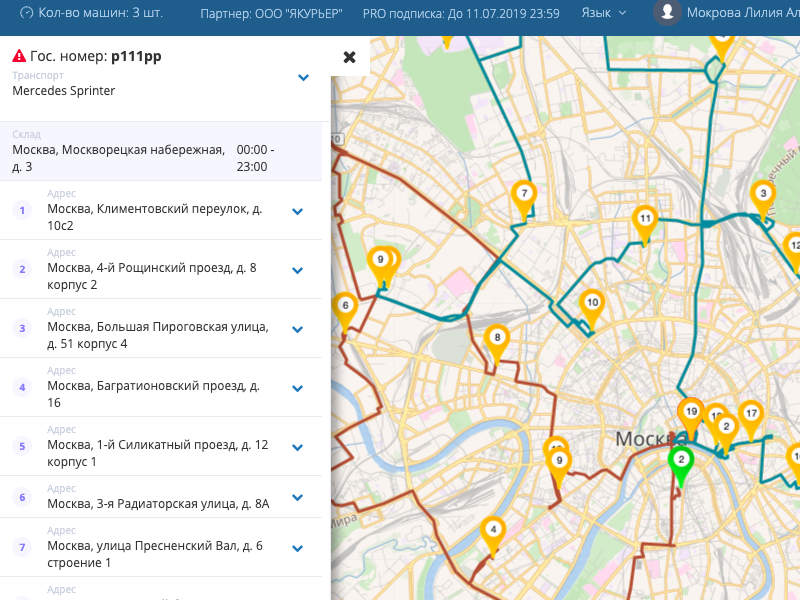Close the vehicle route panel
This screenshot has width=800, height=600.
(x=349, y=57)
